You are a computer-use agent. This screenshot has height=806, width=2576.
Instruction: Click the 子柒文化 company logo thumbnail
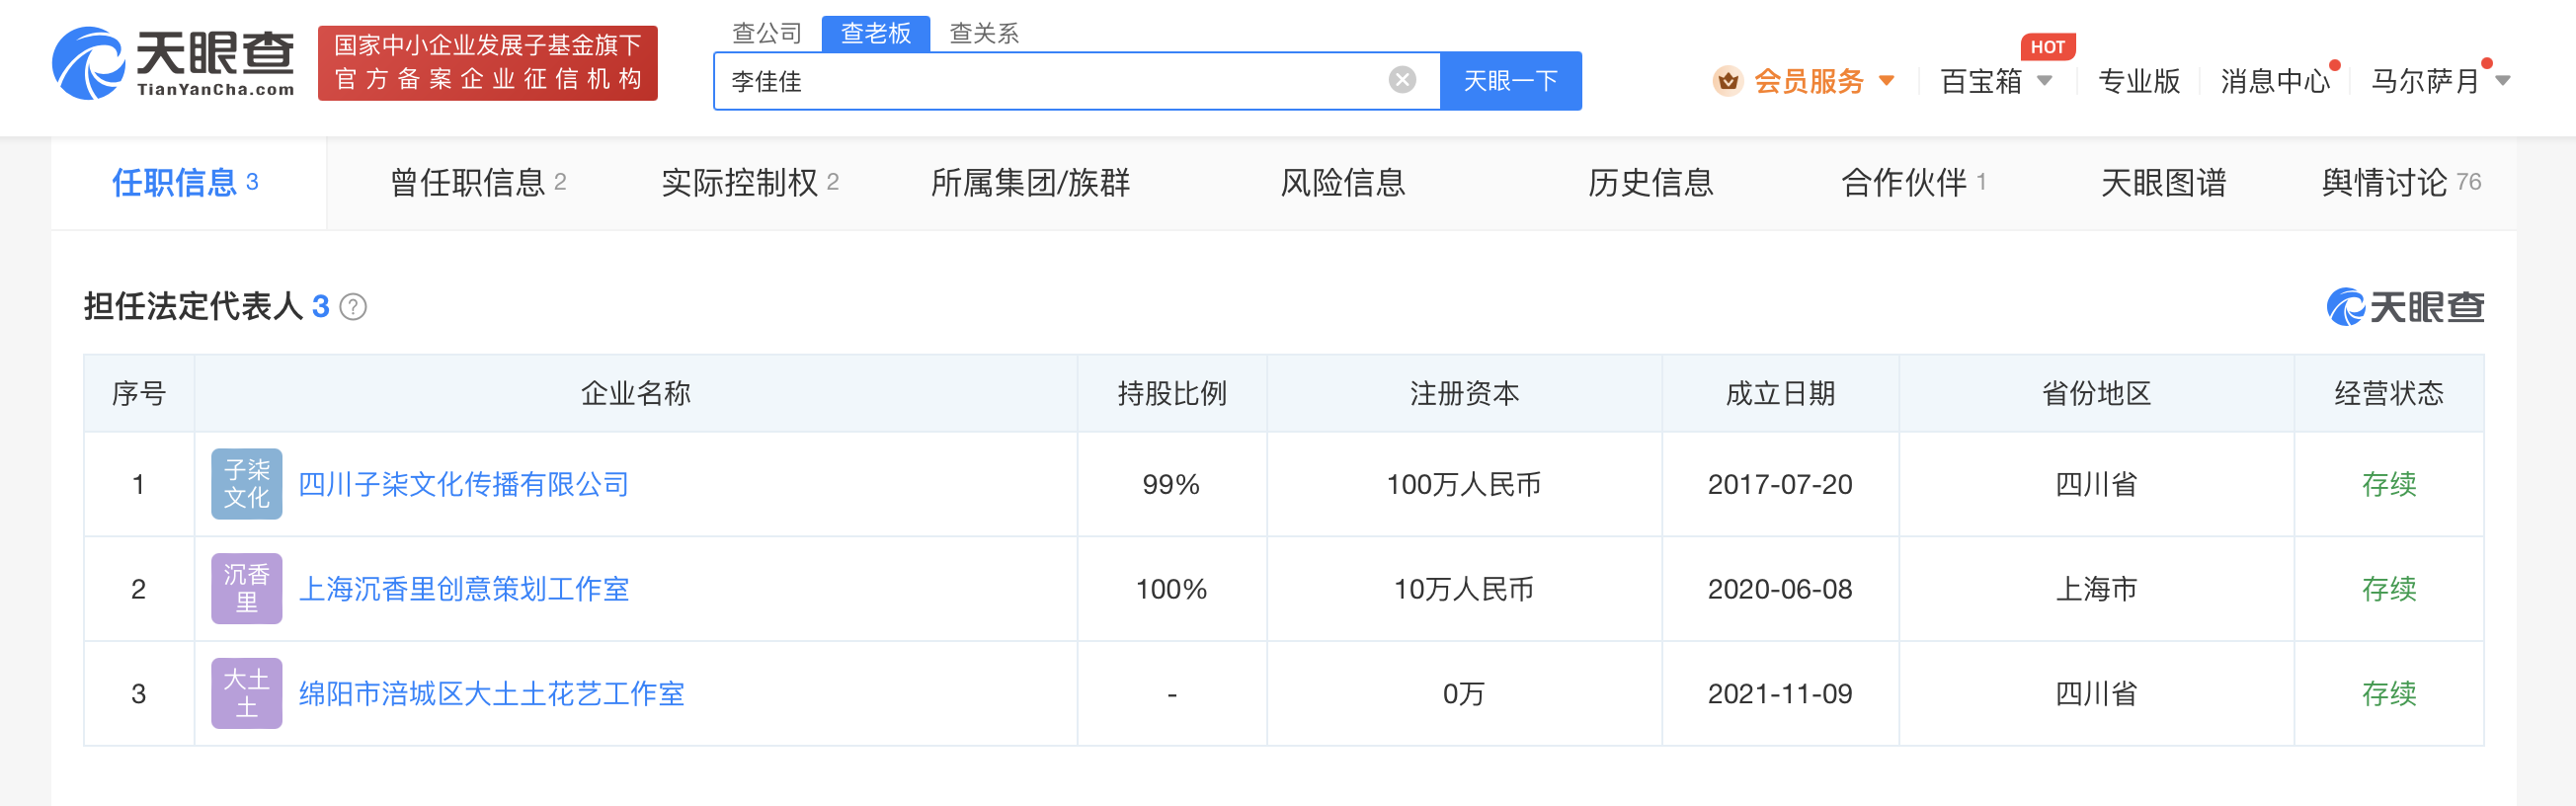point(246,484)
